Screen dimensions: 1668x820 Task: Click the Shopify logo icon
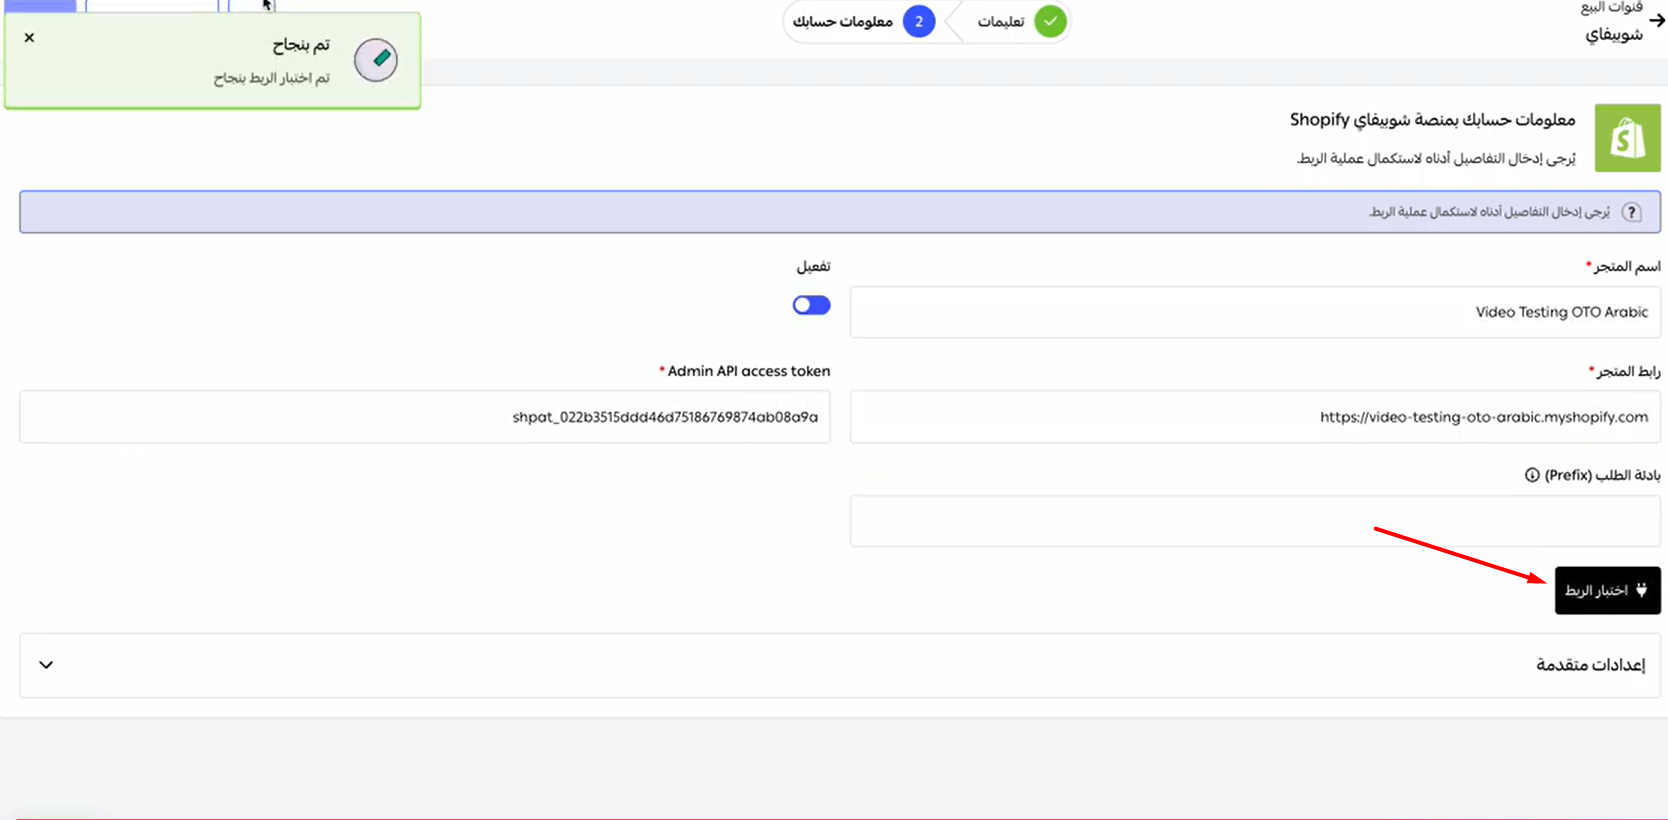(x=1627, y=138)
